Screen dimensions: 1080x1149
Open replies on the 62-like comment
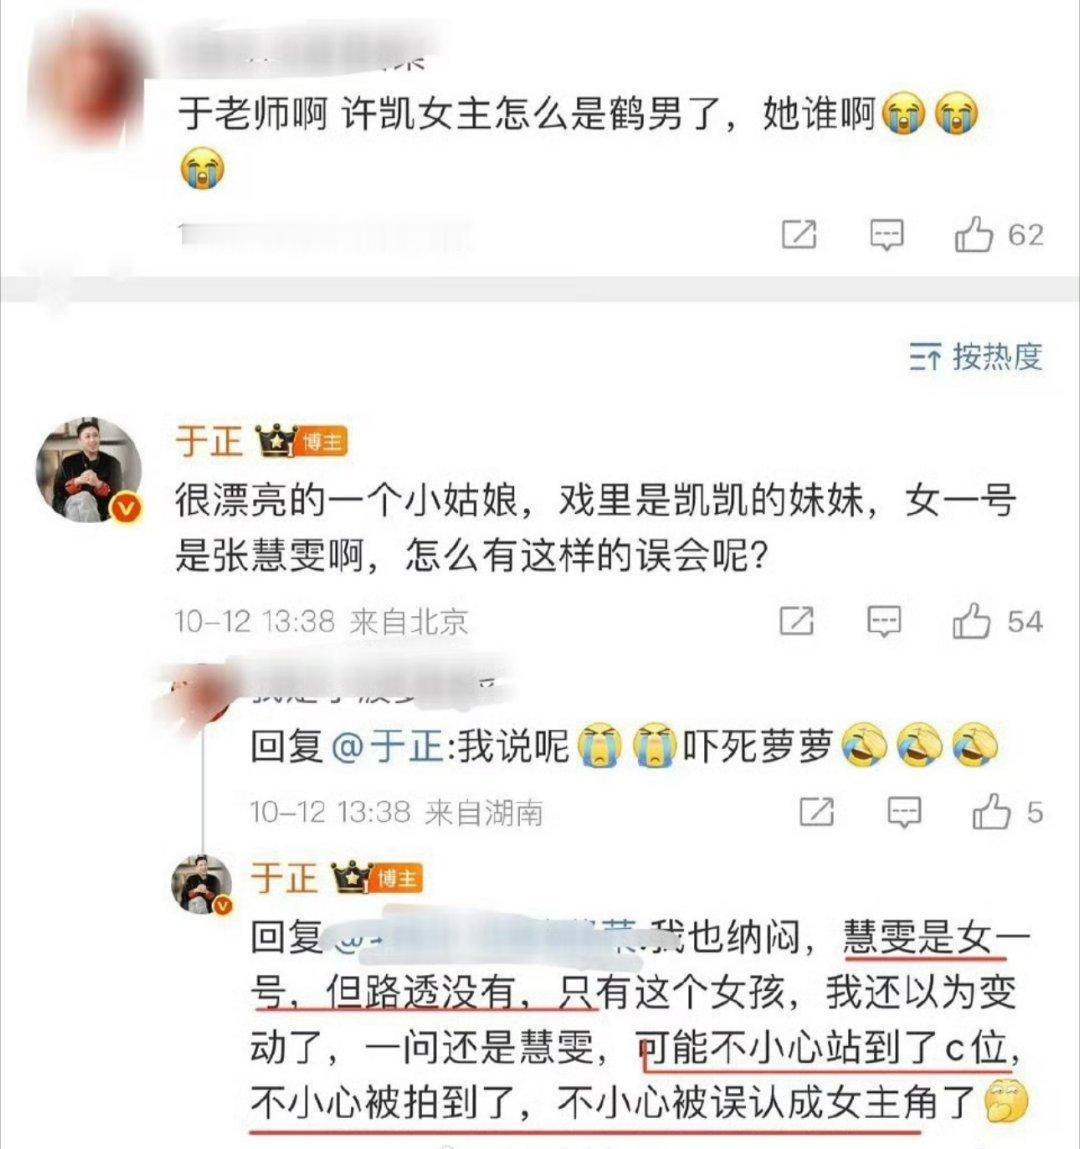pos(886,235)
